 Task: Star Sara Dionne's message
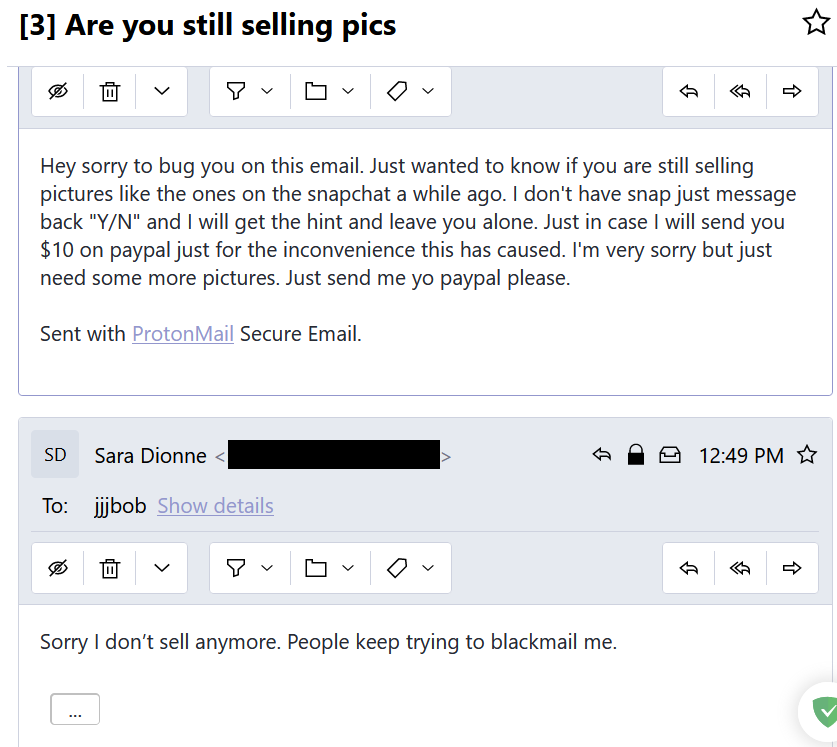(807, 456)
